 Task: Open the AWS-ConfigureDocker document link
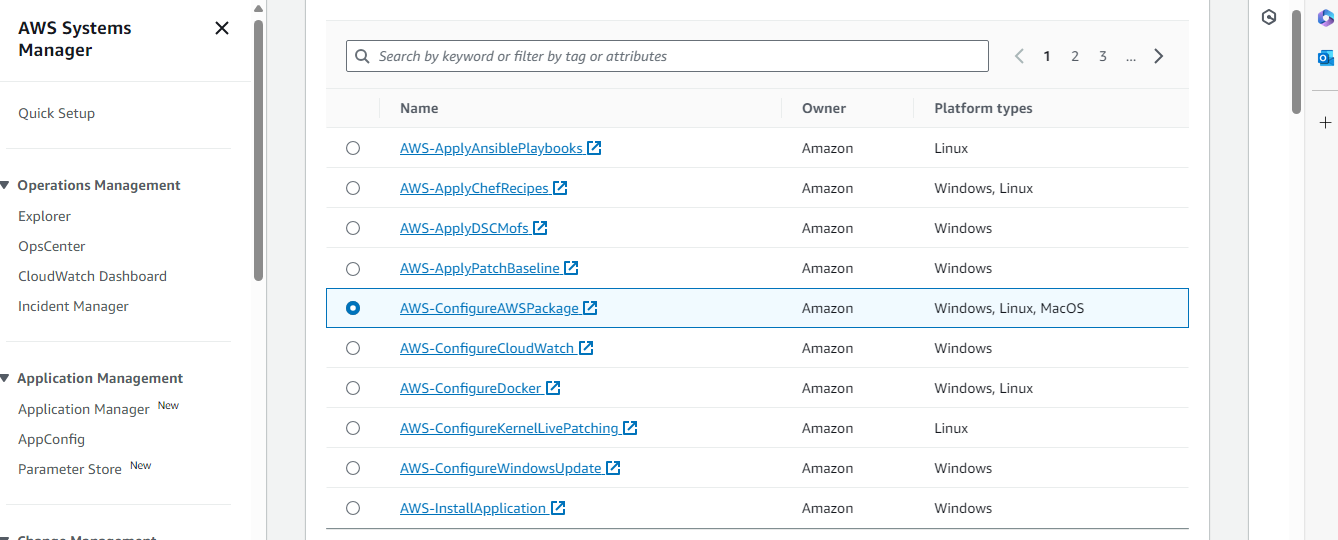pyautogui.click(x=471, y=388)
